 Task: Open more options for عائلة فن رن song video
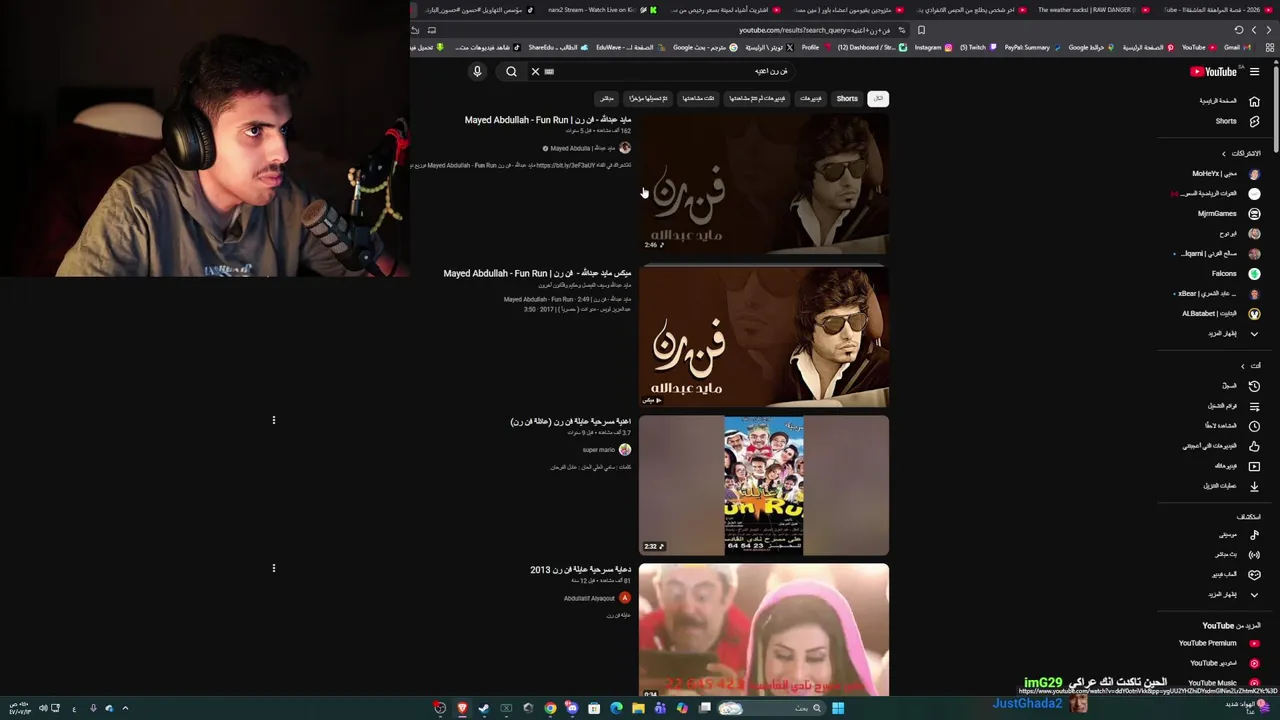273,420
